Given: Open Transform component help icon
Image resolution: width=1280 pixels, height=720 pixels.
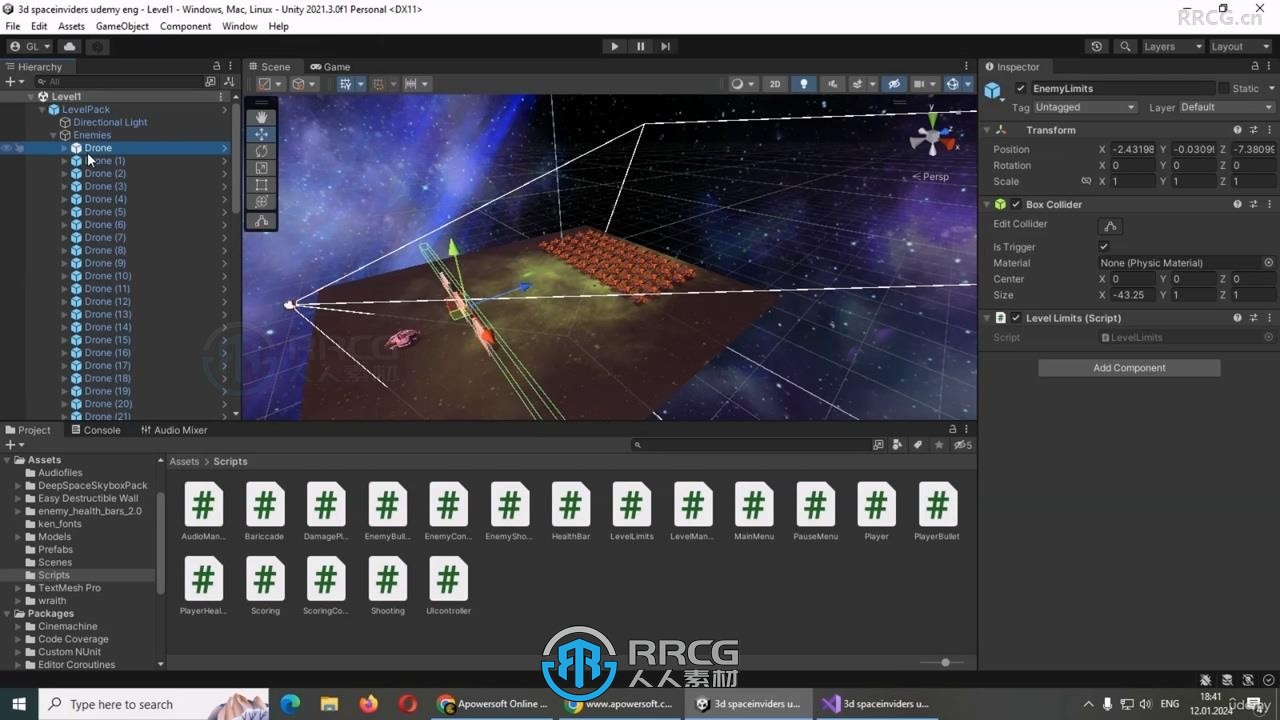Looking at the screenshot, I should pyautogui.click(x=1237, y=130).
